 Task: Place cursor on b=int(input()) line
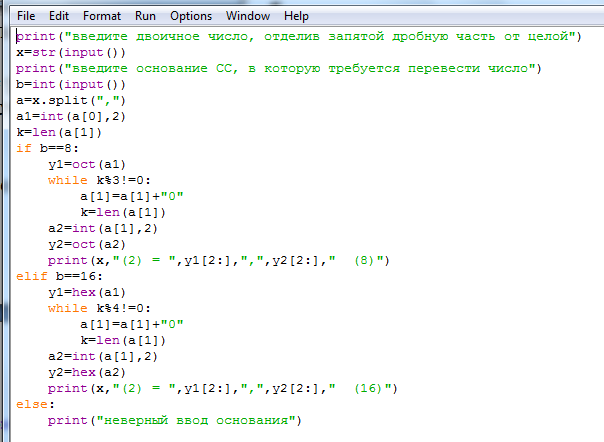click(62, 84)
